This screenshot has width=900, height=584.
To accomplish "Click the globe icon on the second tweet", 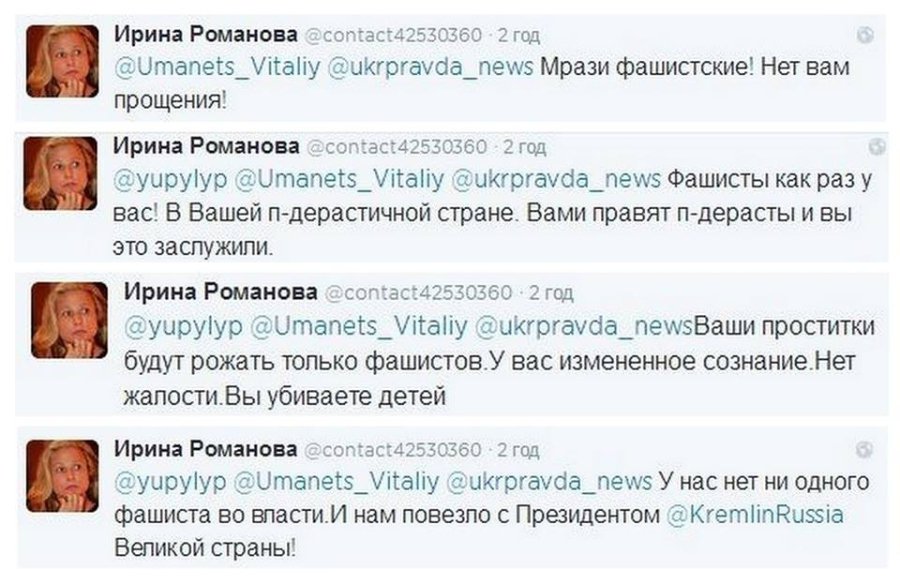I will pyautogui.click(x=877, y=147).
